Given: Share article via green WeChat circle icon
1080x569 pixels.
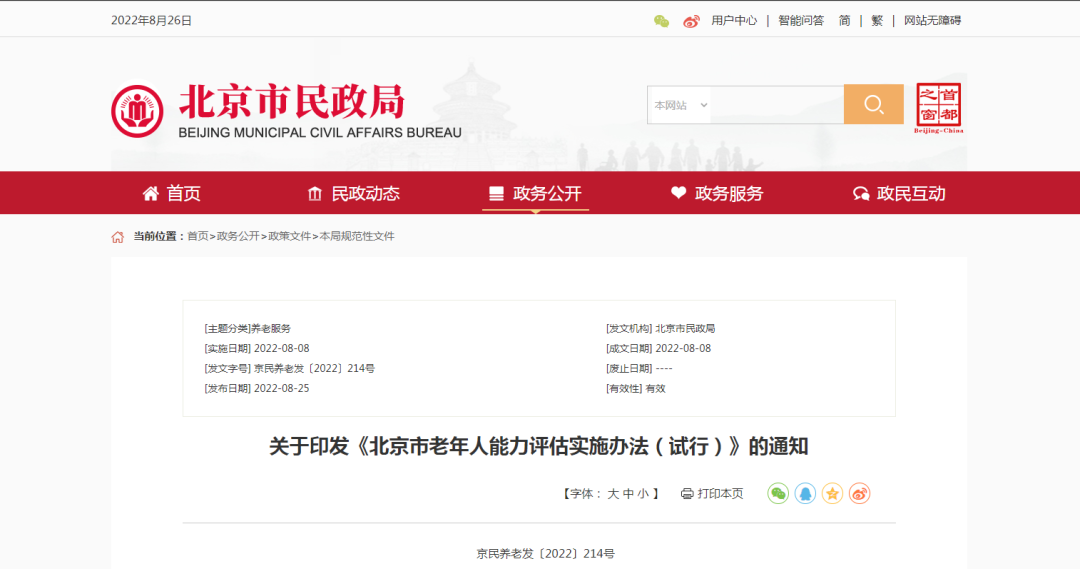Looking at the screenshot, I should click(778, 493).
